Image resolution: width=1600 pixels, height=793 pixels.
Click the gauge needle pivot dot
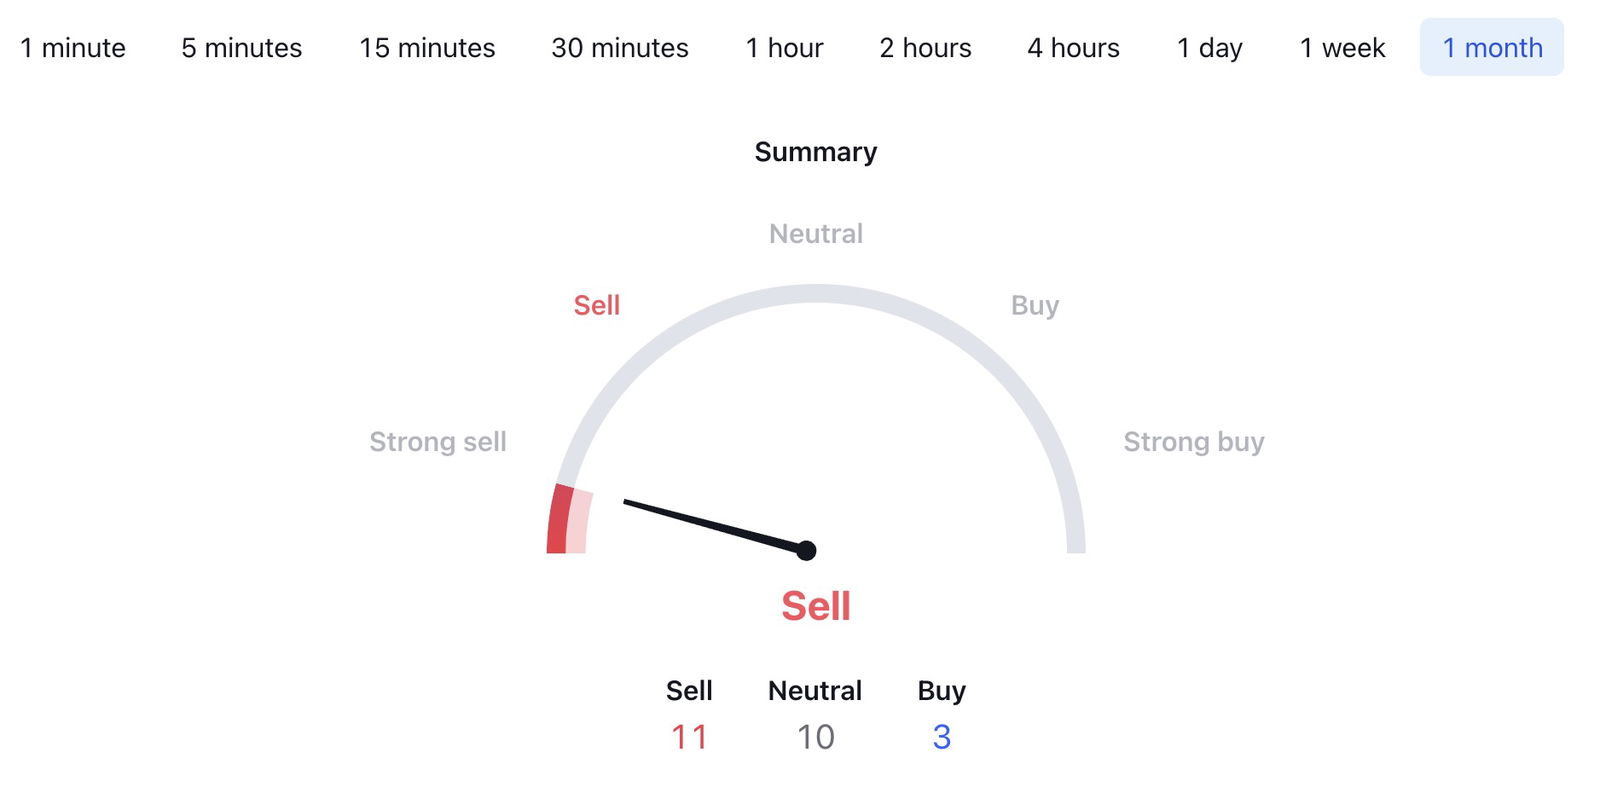coord(806,550)
